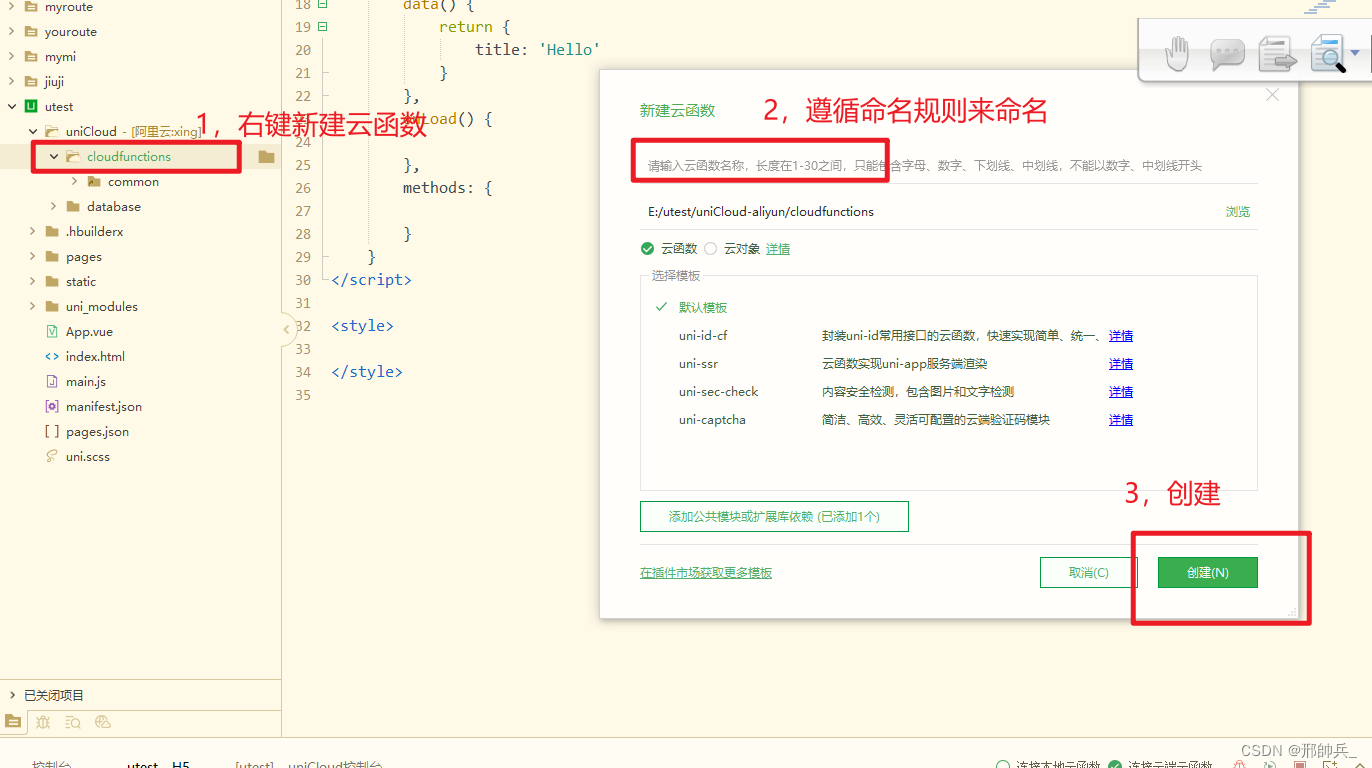Select the 云对象 radio option

click(x=711, y=249)
